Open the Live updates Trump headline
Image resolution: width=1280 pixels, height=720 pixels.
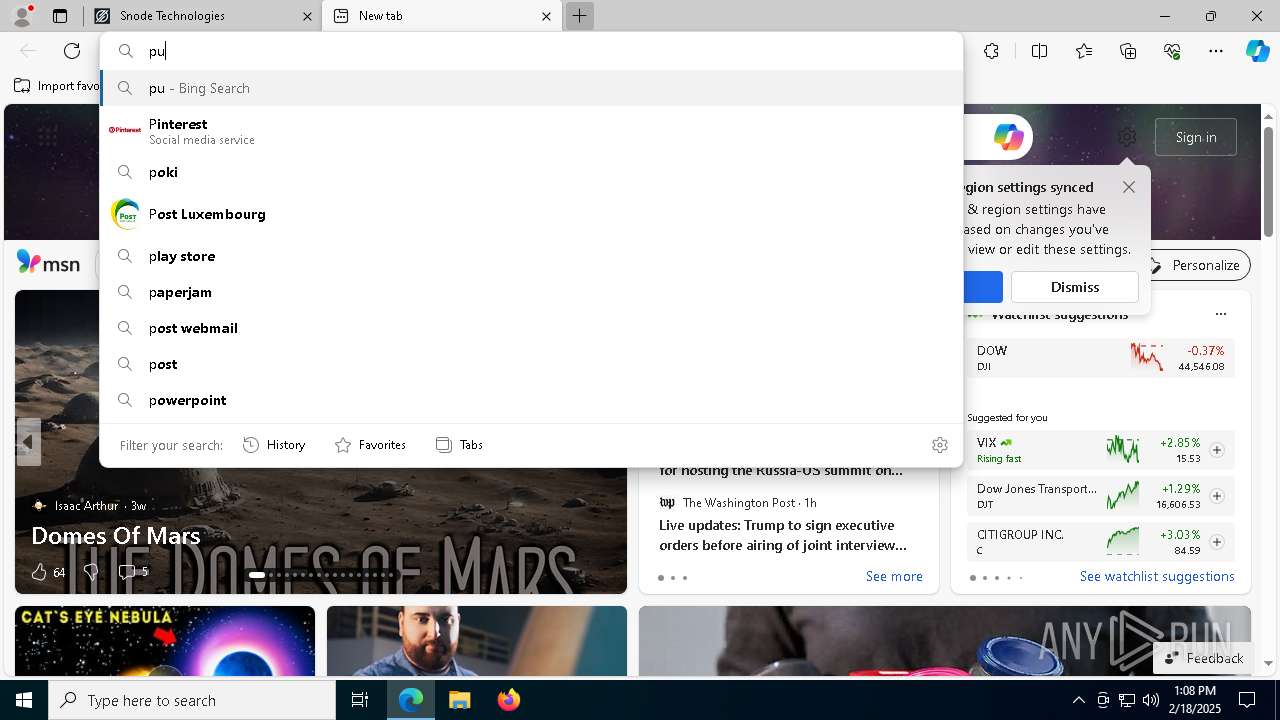pyautogui.click(x=783, y=535)
